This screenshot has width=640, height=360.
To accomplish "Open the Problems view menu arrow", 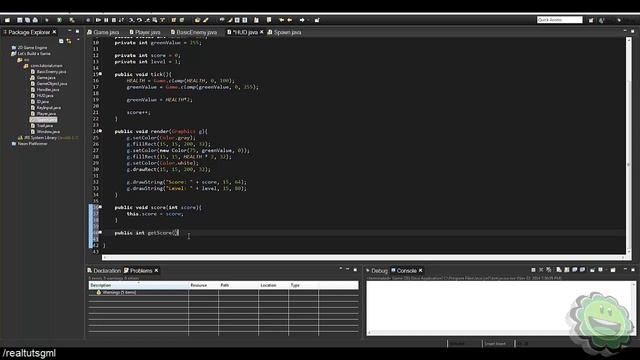I will click(340, 269).
